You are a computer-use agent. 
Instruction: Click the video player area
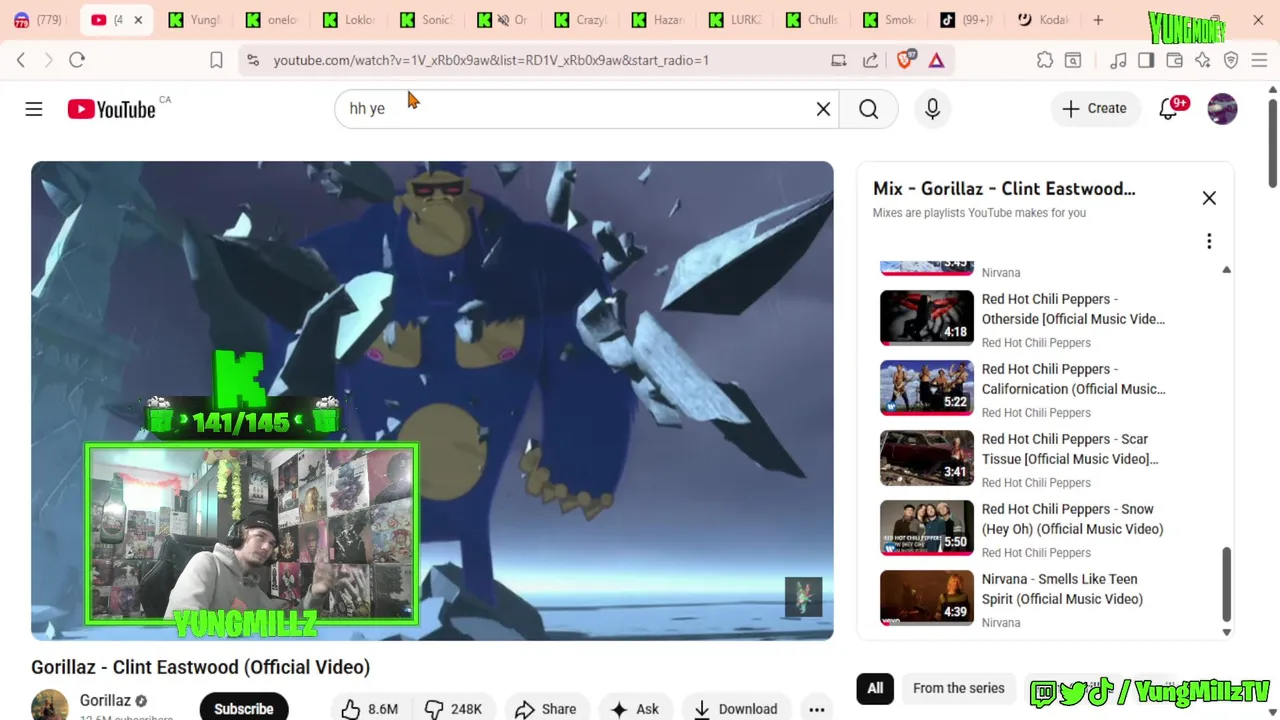coord(432,400)
